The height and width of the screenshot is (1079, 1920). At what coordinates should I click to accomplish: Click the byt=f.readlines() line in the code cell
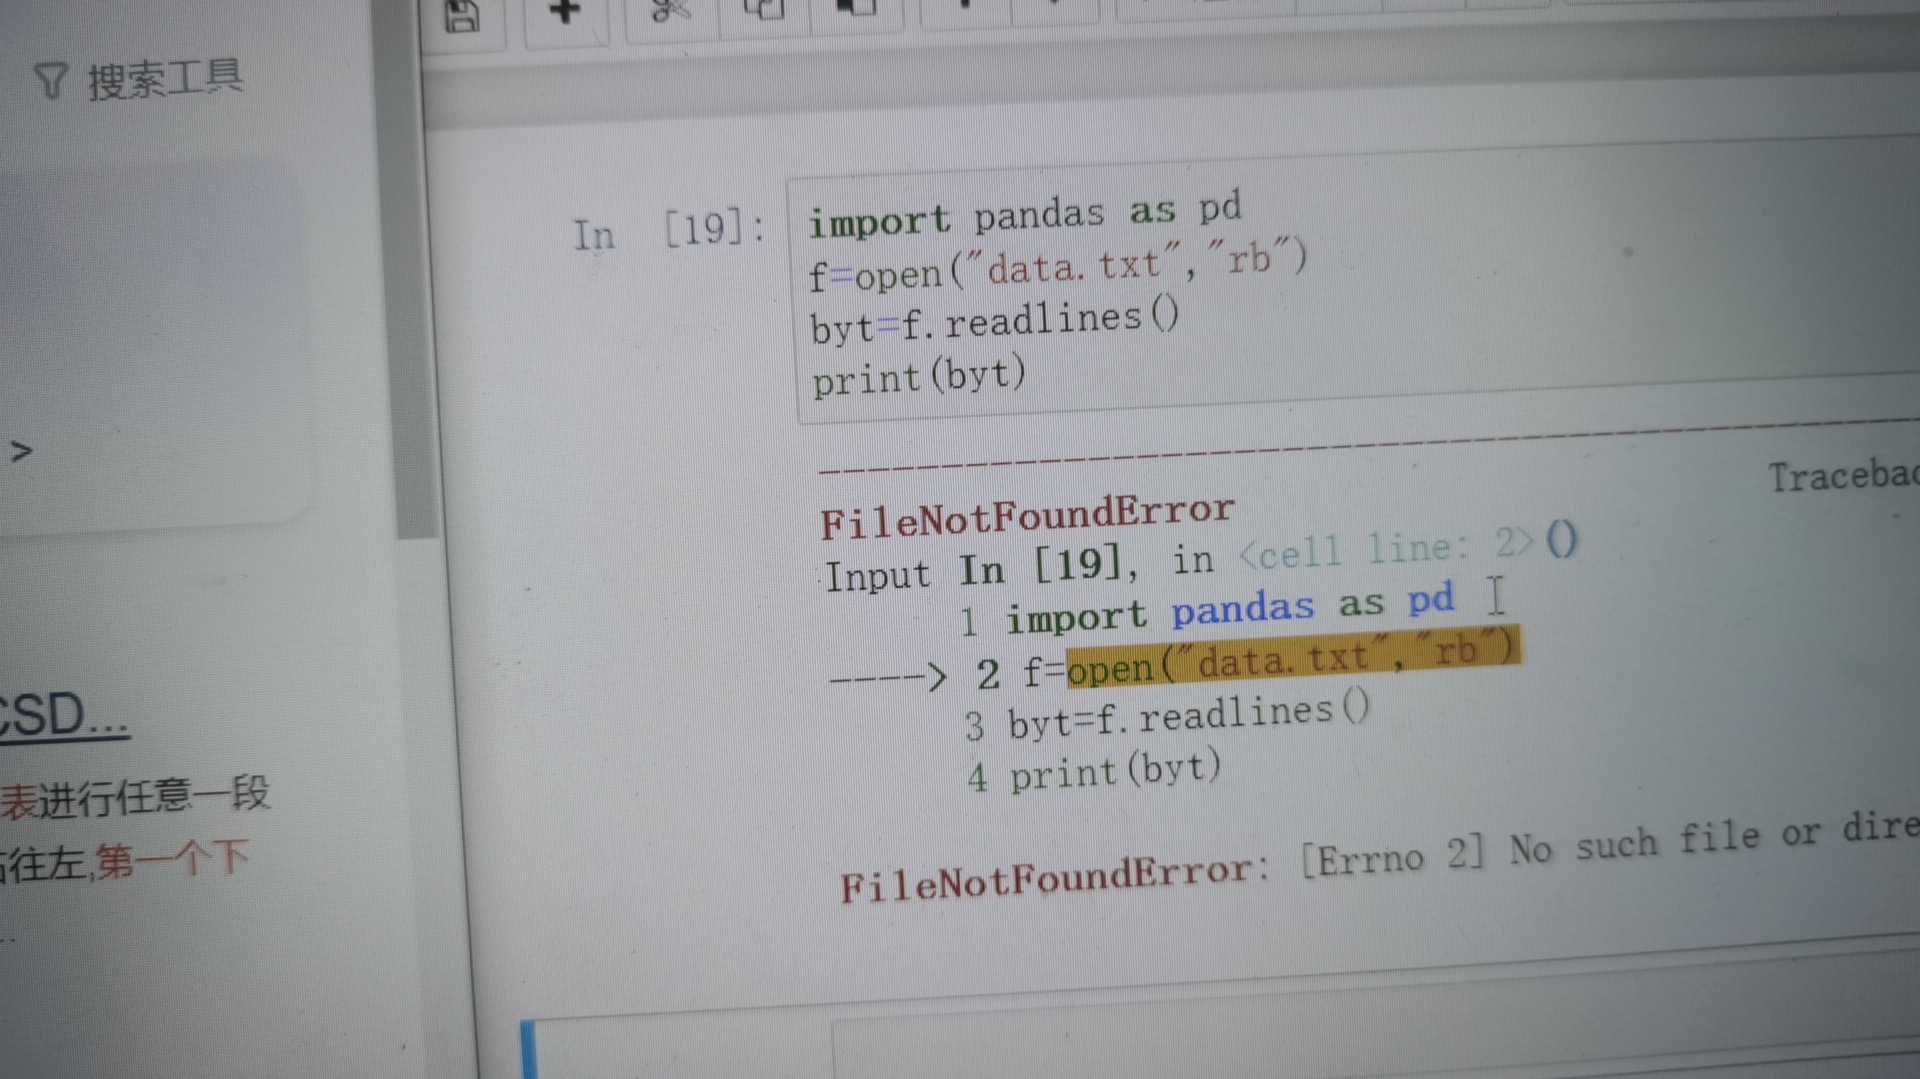[994, 322]
